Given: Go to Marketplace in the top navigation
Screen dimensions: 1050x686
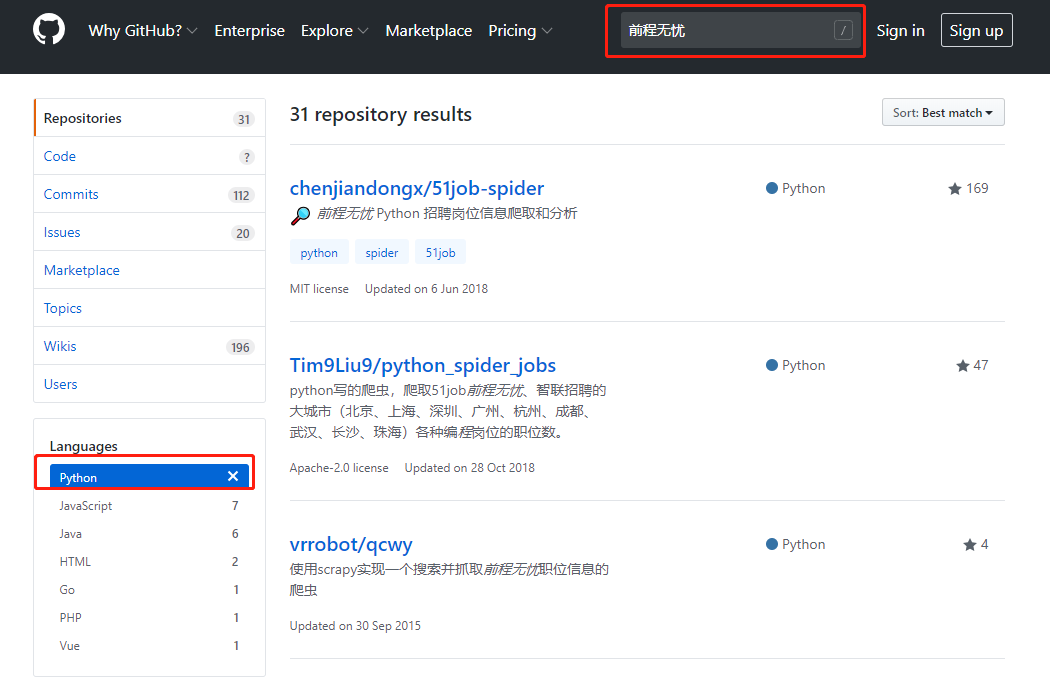Looking at the screenshot, I should (x=429, y=31).
